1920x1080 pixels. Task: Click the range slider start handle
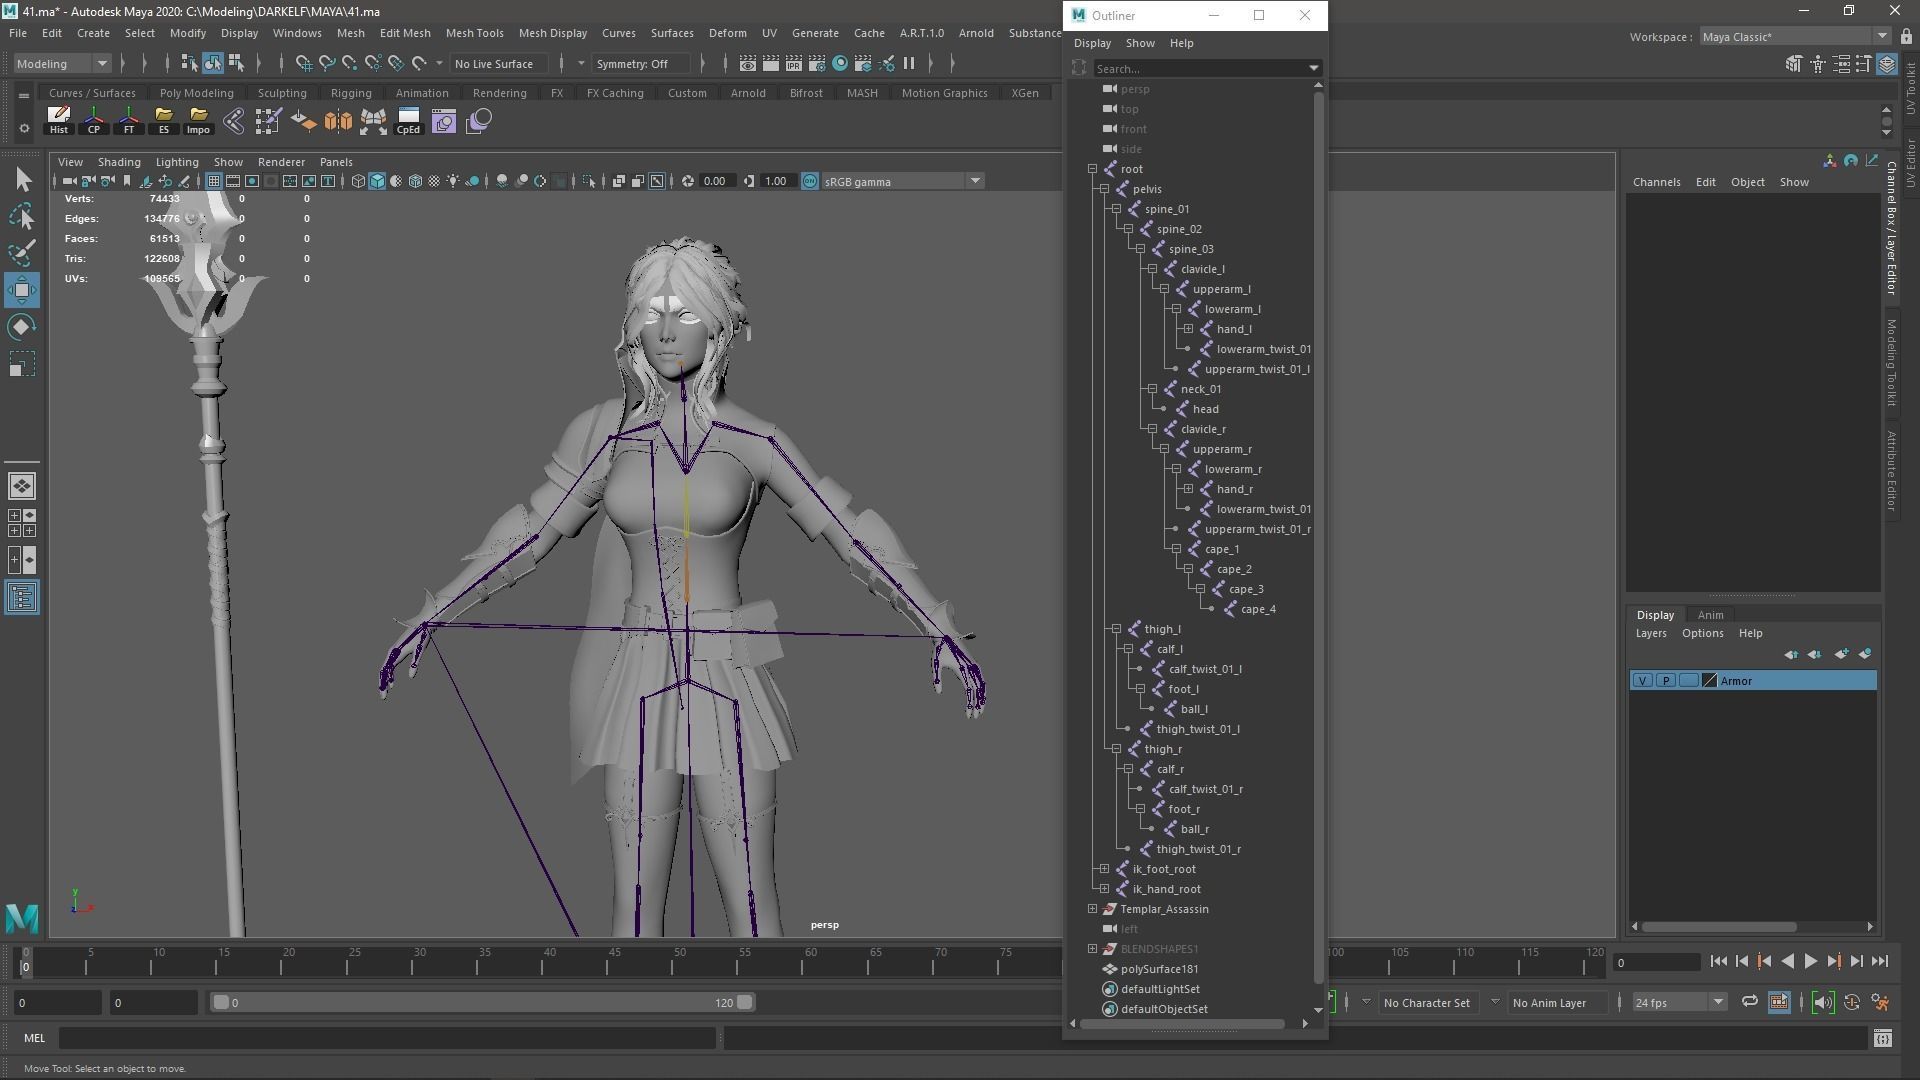[221, 1002]
